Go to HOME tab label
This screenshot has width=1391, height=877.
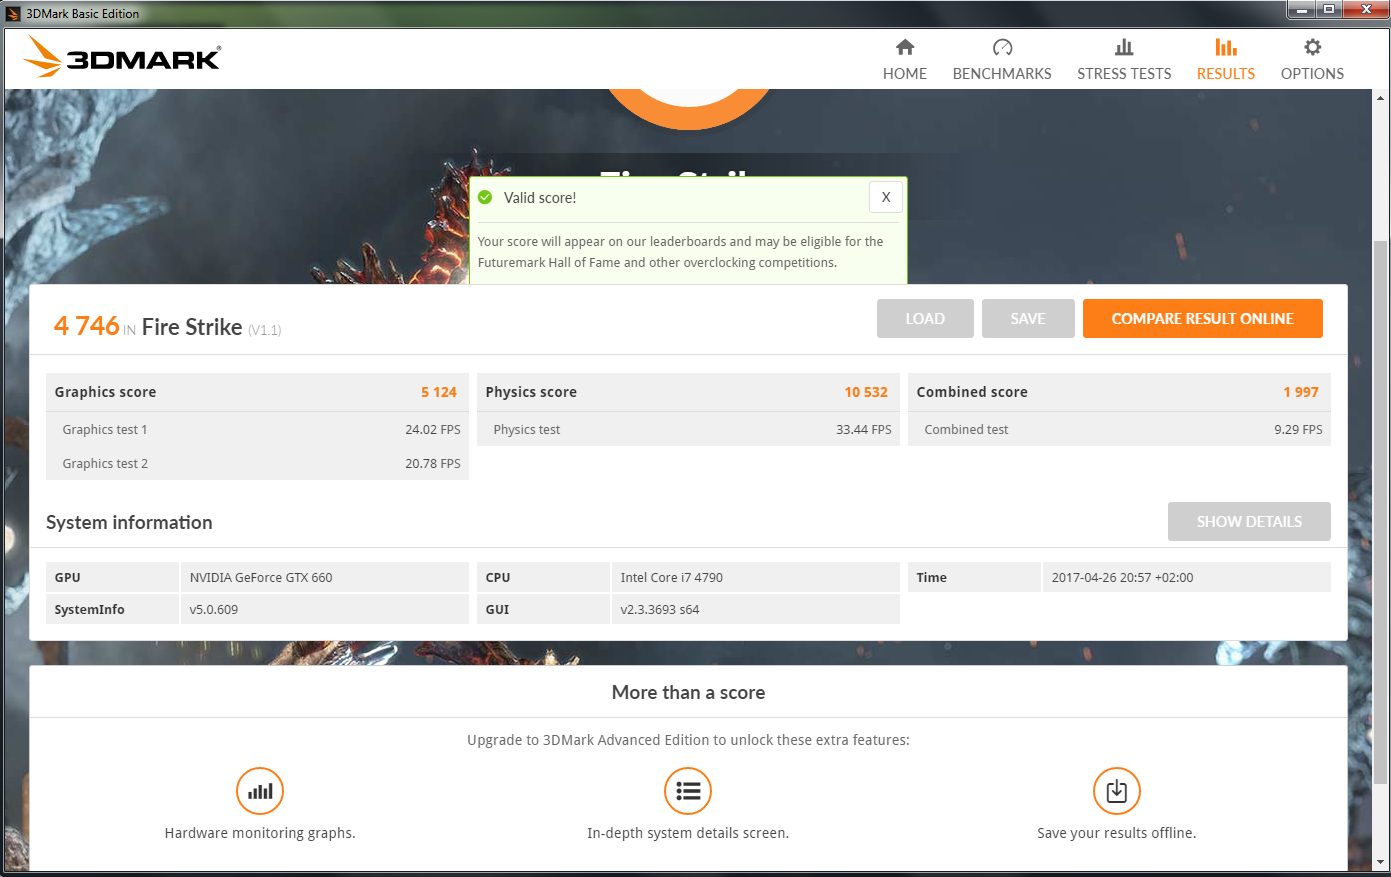(x=905, y=74)
